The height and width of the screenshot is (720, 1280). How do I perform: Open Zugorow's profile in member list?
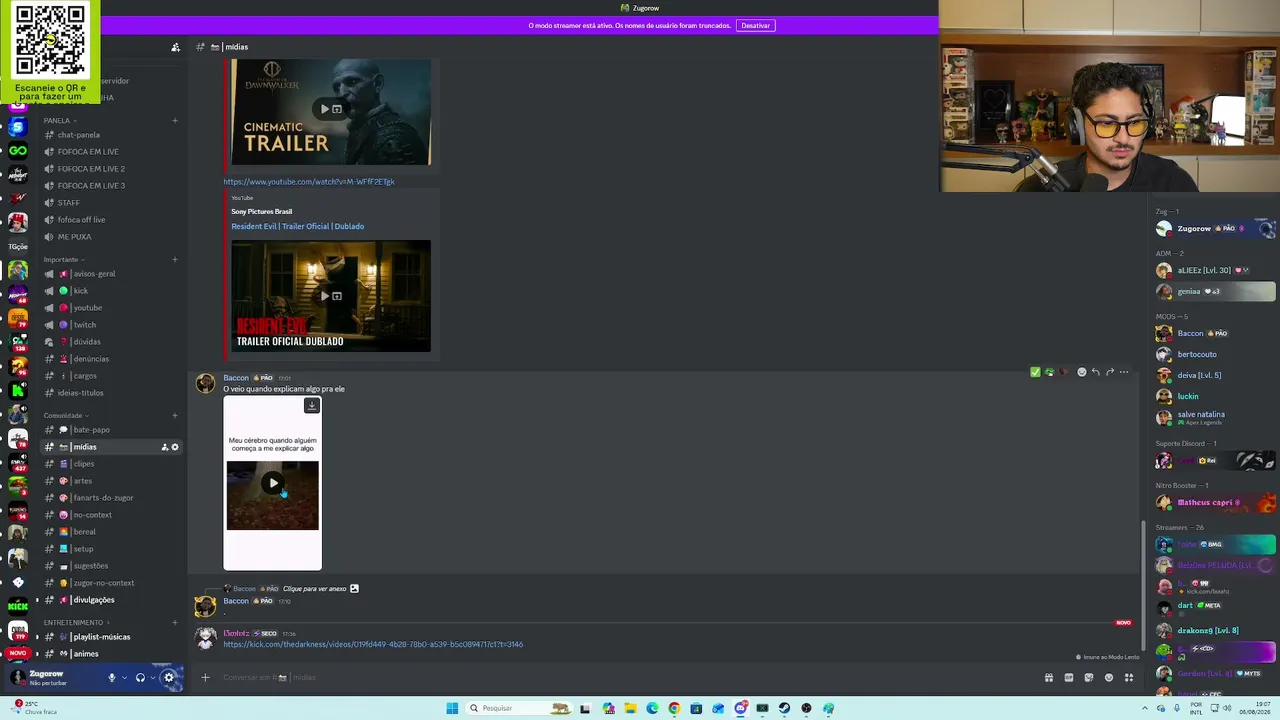(x=1215, y=229)
